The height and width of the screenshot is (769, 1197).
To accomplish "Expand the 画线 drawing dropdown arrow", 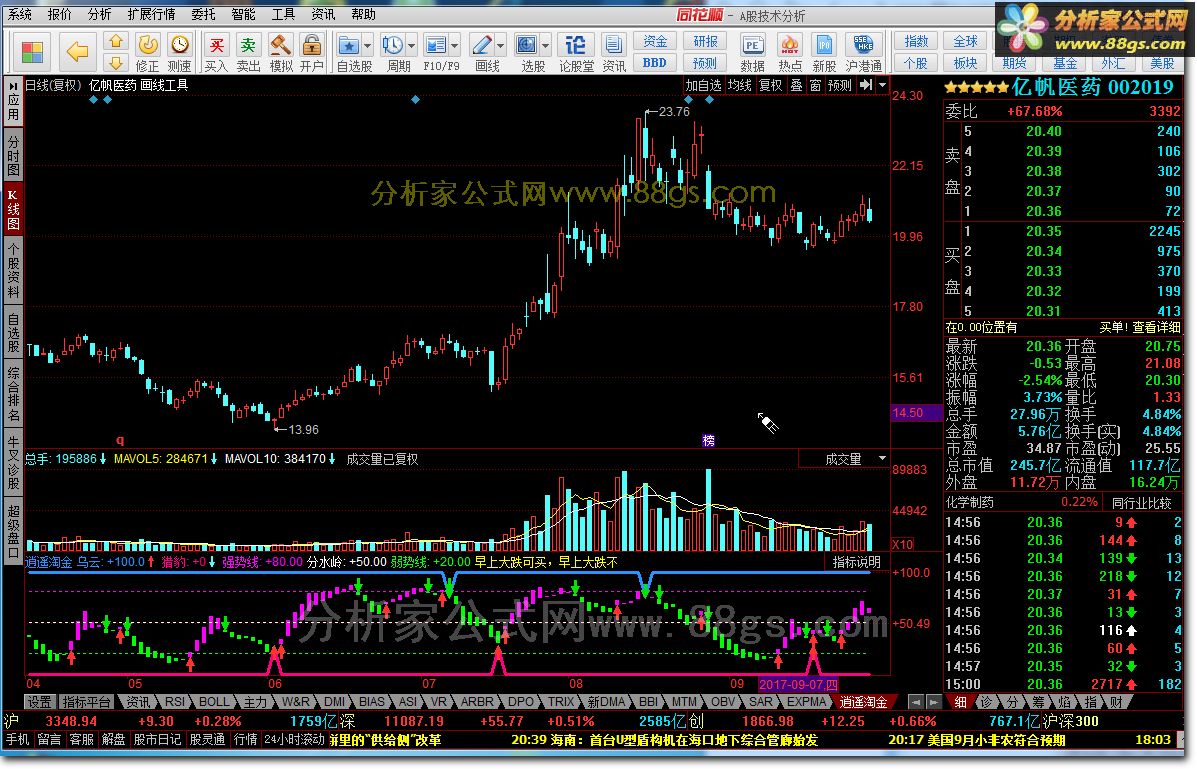I will coord(500,46).
